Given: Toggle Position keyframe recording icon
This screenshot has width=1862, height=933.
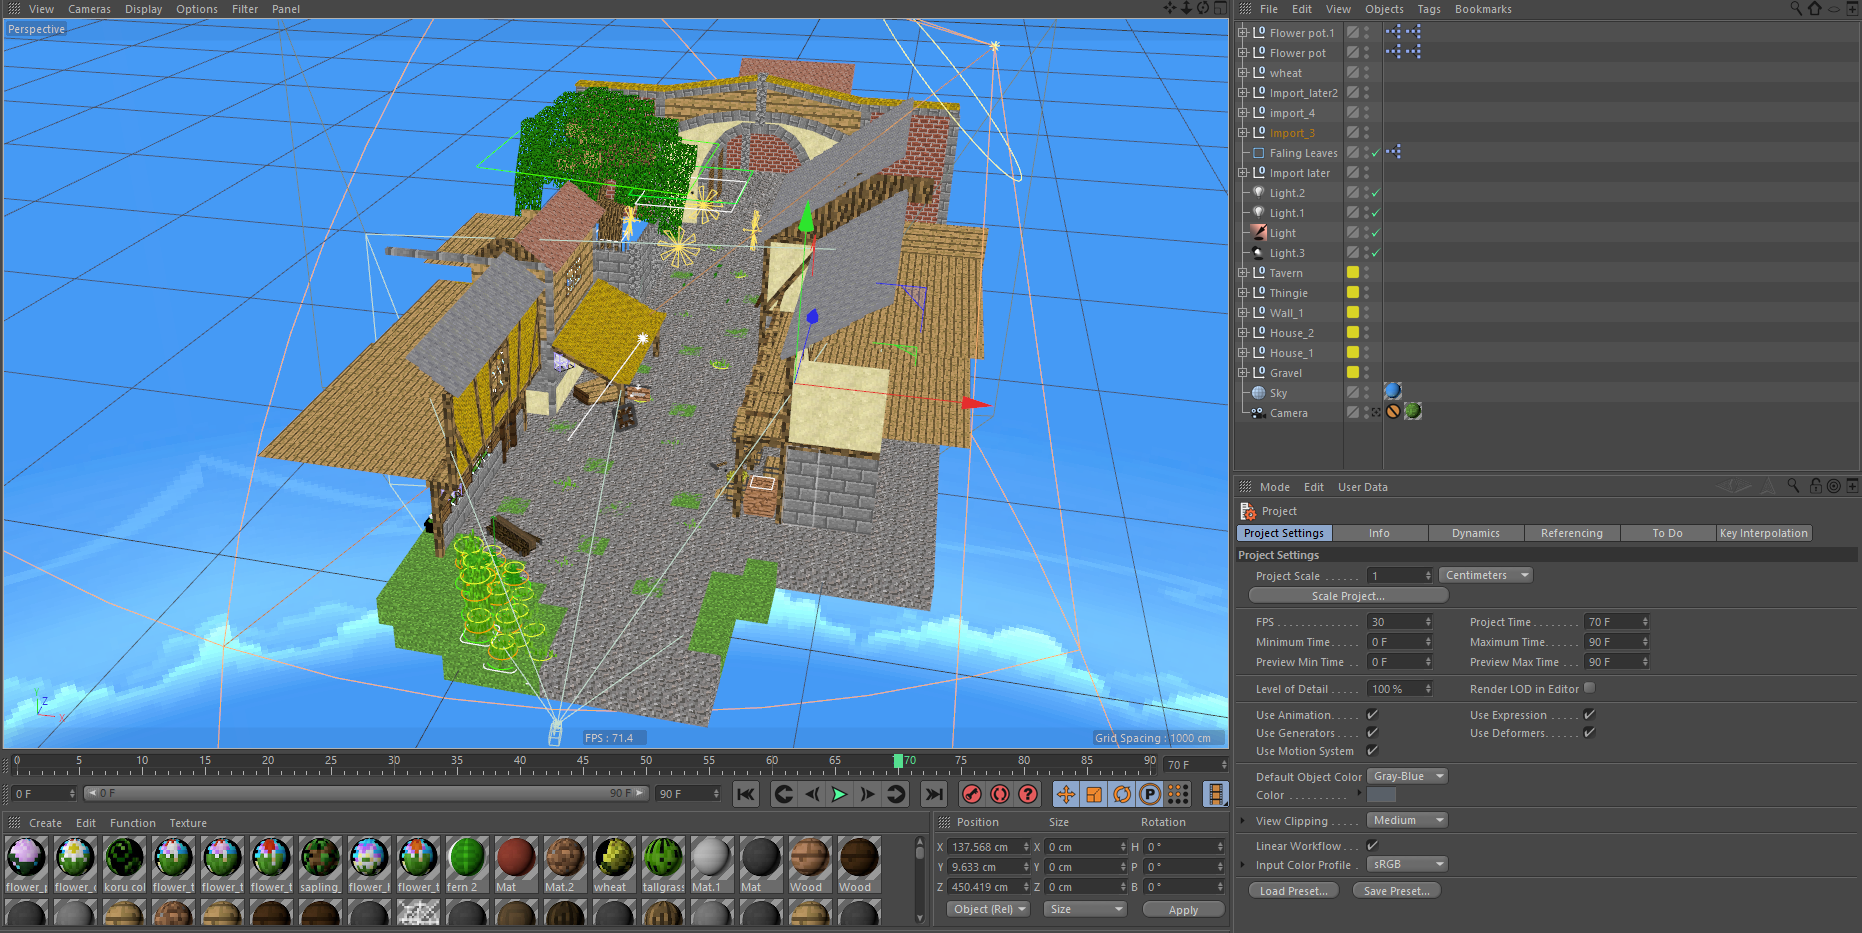Looking at the screenshot, I should pos(1066,794).
